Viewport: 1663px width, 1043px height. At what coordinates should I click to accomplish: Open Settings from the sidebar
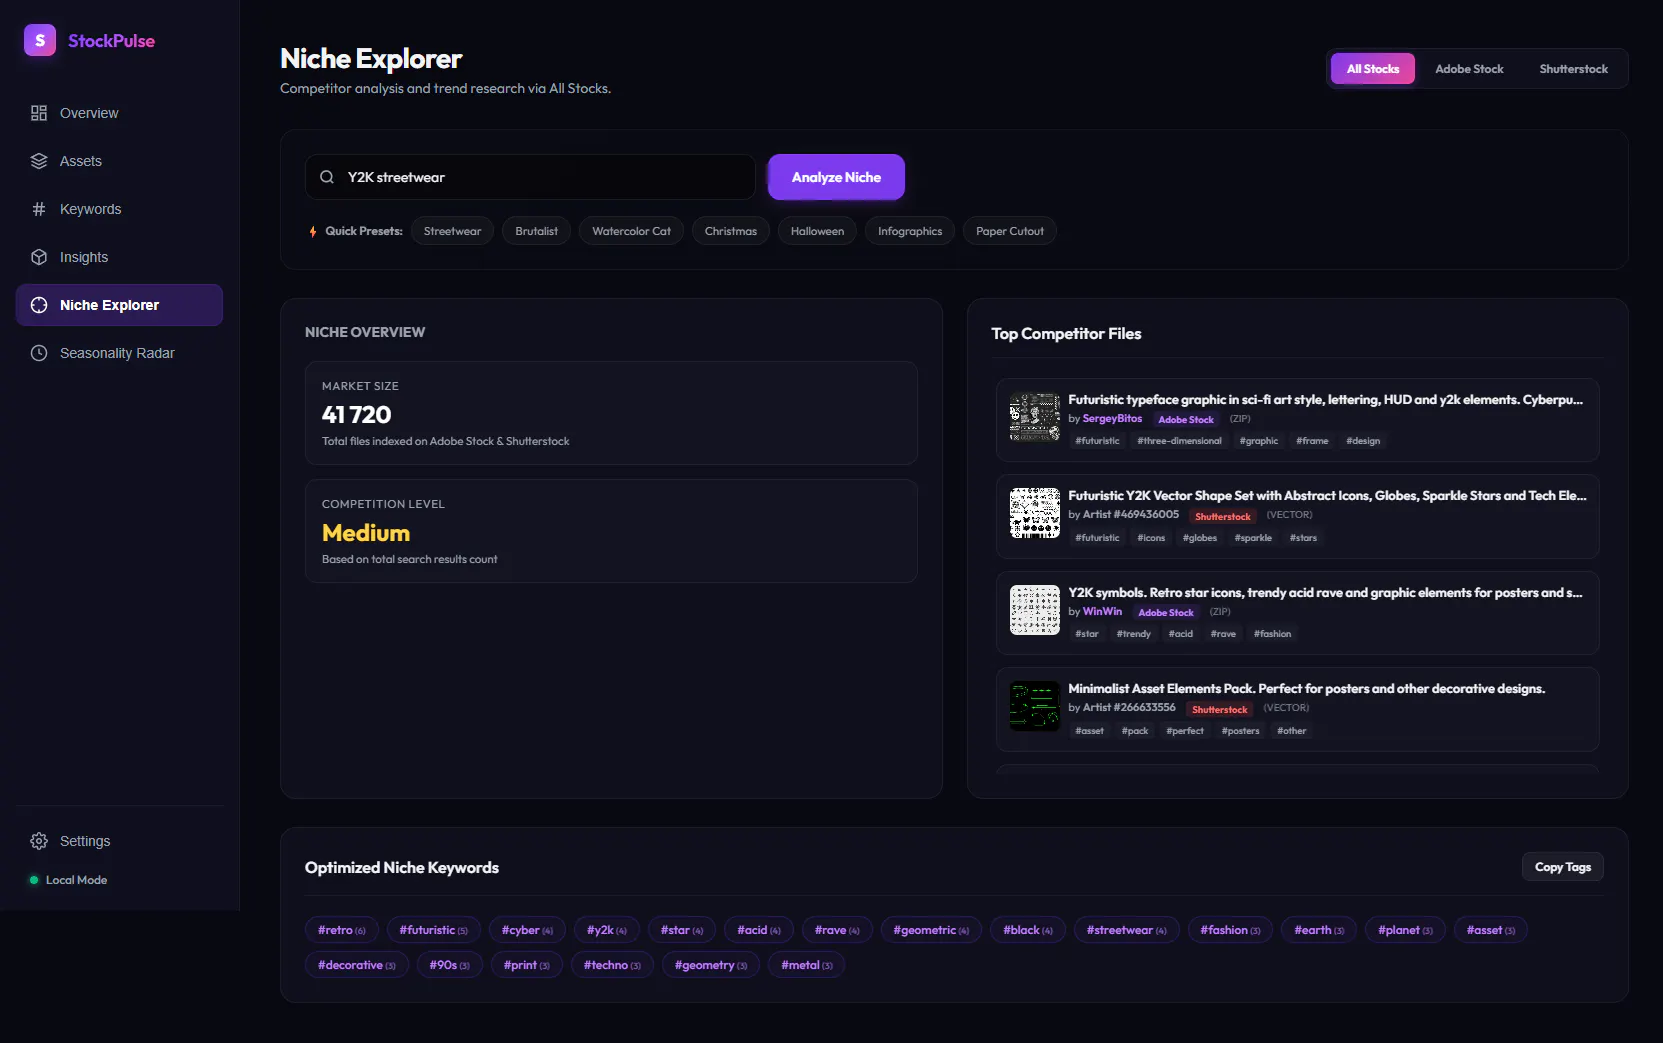point(119,841)
